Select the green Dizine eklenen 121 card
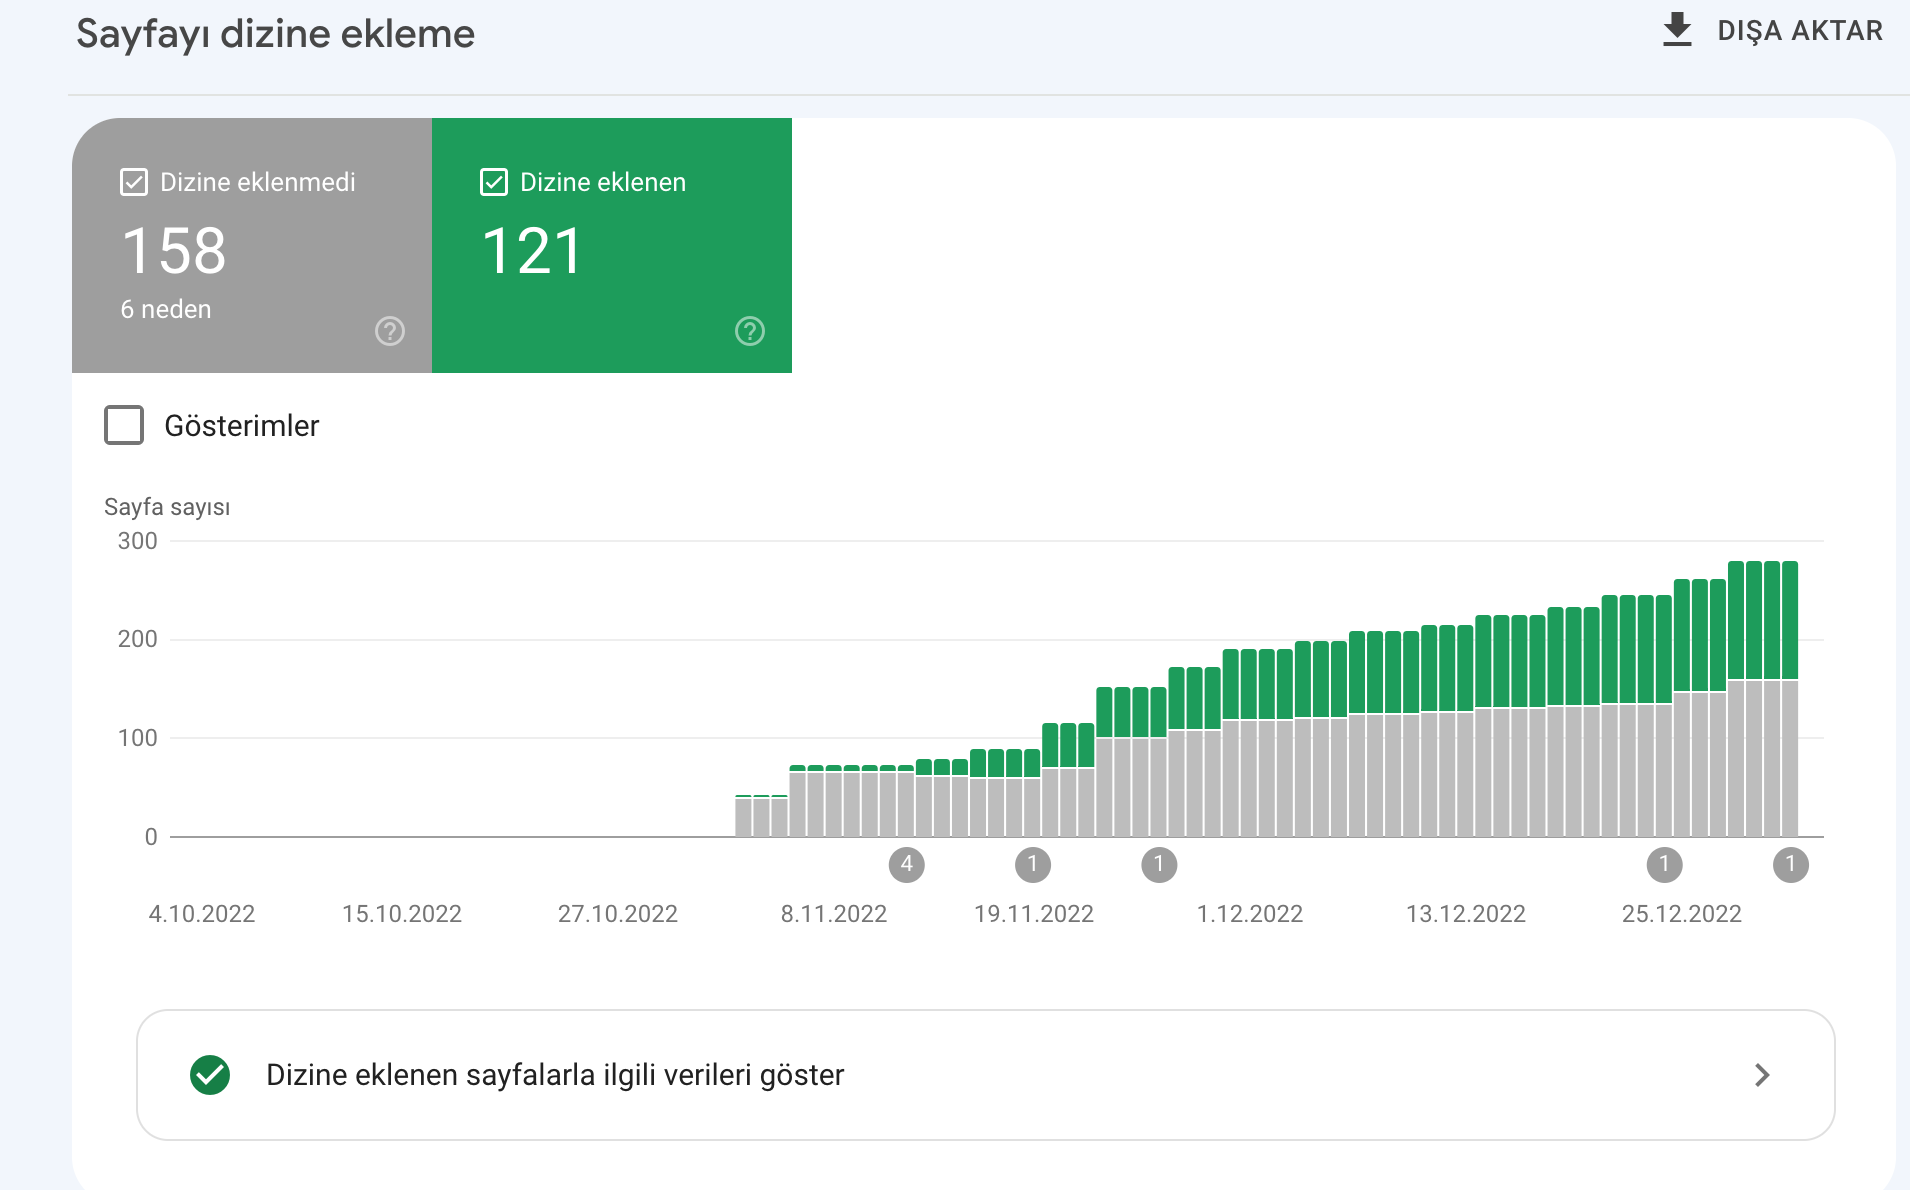The width and height of the screenshot is (1910, 1190). point(612,246)
